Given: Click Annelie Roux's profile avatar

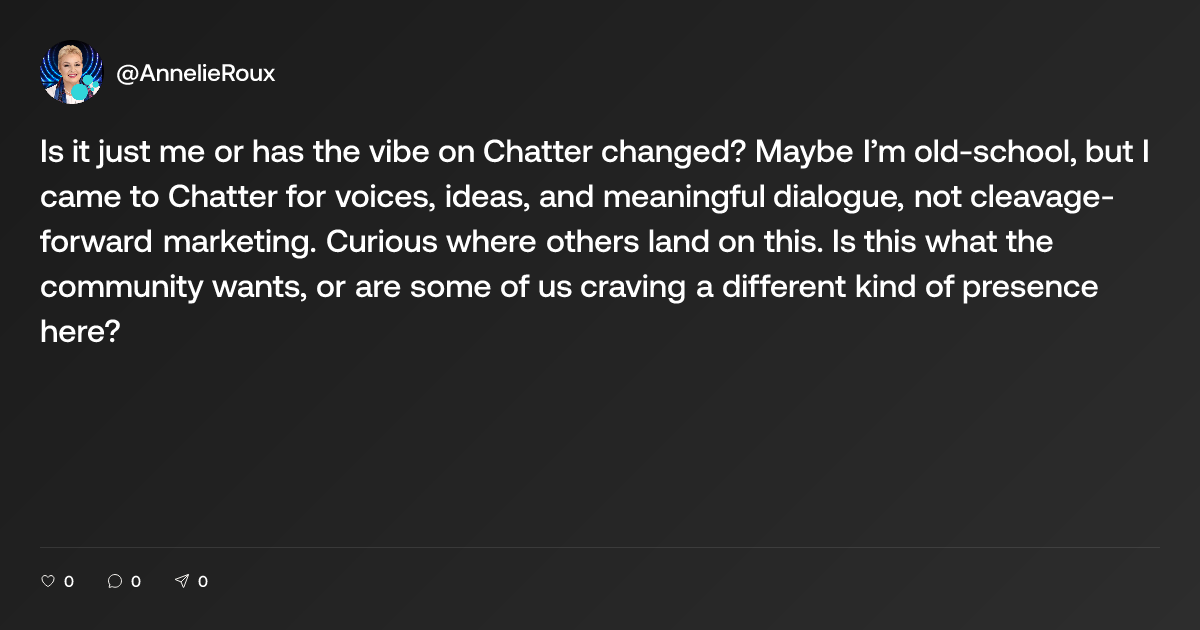Looking at the screenshot, I should (x=71, y=72).
